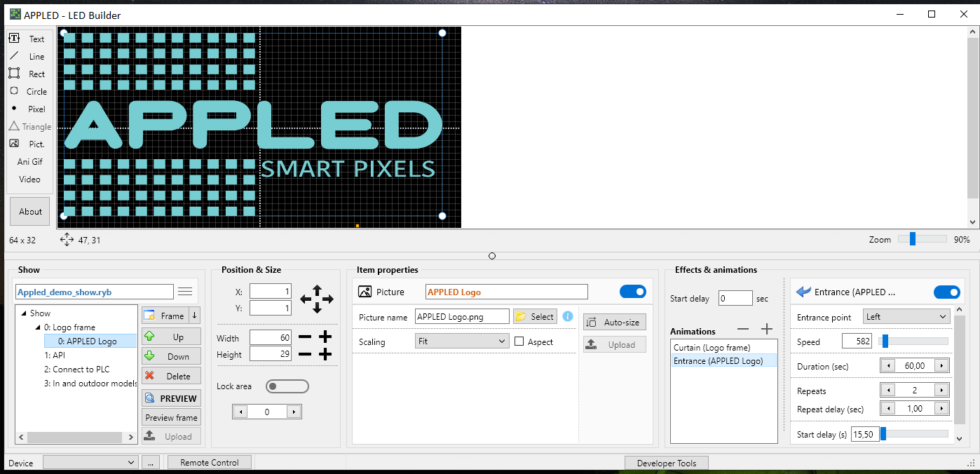980x474 pixels.
Task: Select 3: In and outdoor models frame
Action: tap(90, 383)
